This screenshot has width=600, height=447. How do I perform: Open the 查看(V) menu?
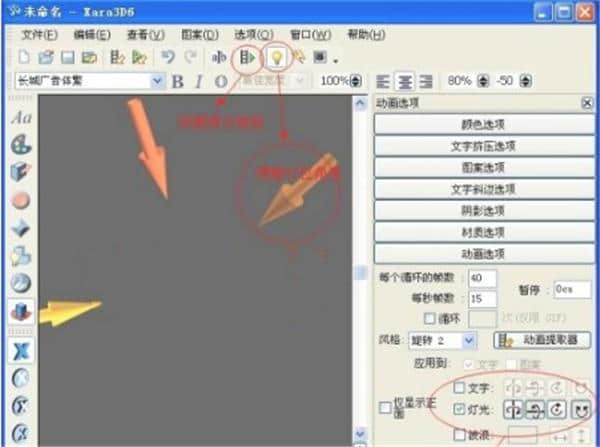pos(145,35)
